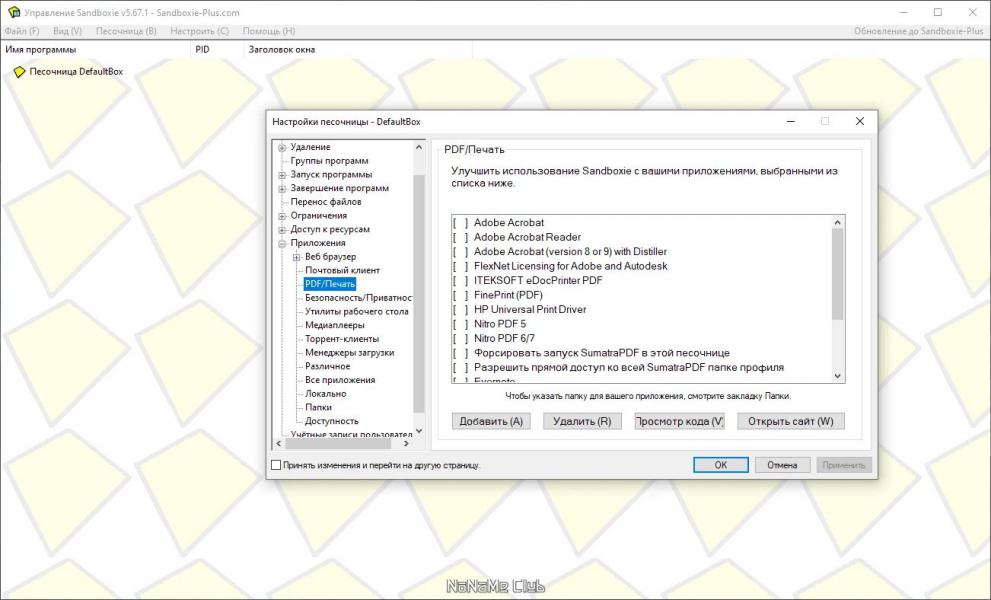The height and width of the screenshot is (600, 991).
Task: Click the Отмена button
Action: tap(782, 465)
